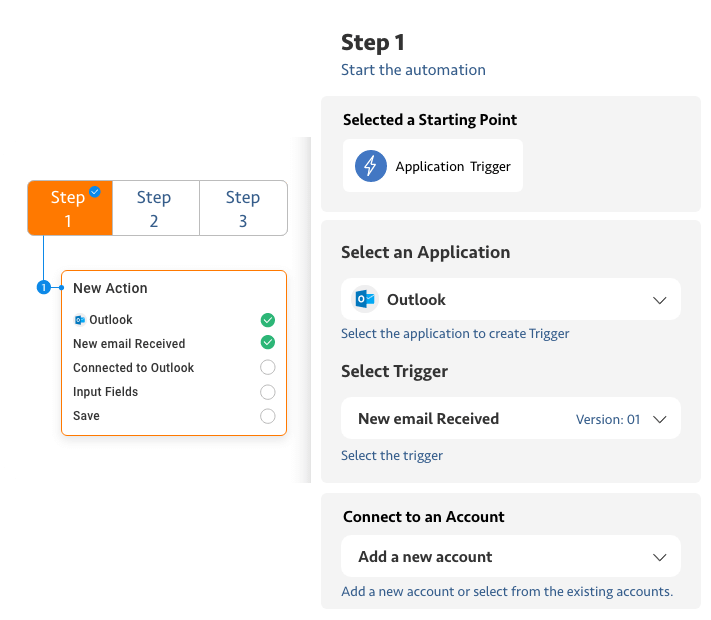Click the Outlook icon in application dropdown
Image resolution: width=711 pixels, height=620 pixels.
(365, 299)
